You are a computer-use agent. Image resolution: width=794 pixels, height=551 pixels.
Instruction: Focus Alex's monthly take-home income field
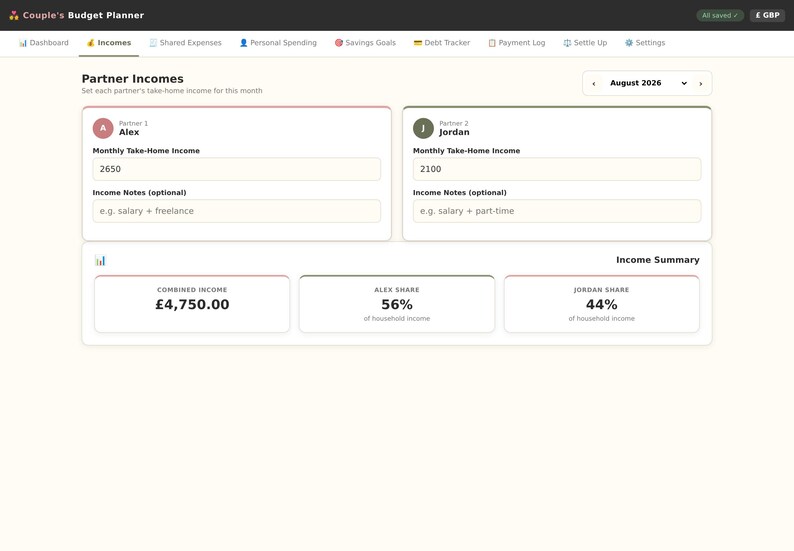click(236, 169)
